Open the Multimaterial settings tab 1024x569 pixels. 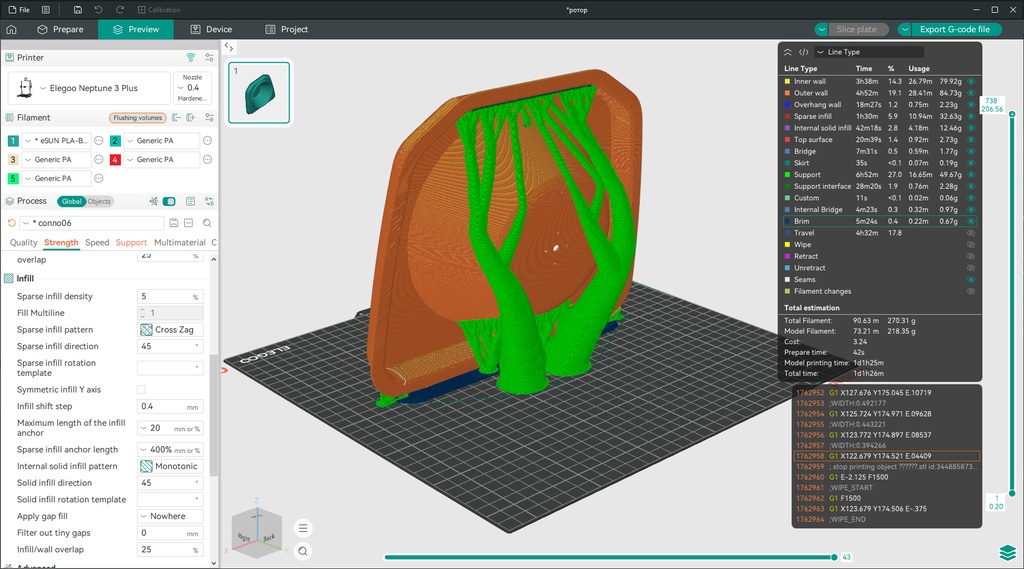pyautogui.click(x=180, y=242)
